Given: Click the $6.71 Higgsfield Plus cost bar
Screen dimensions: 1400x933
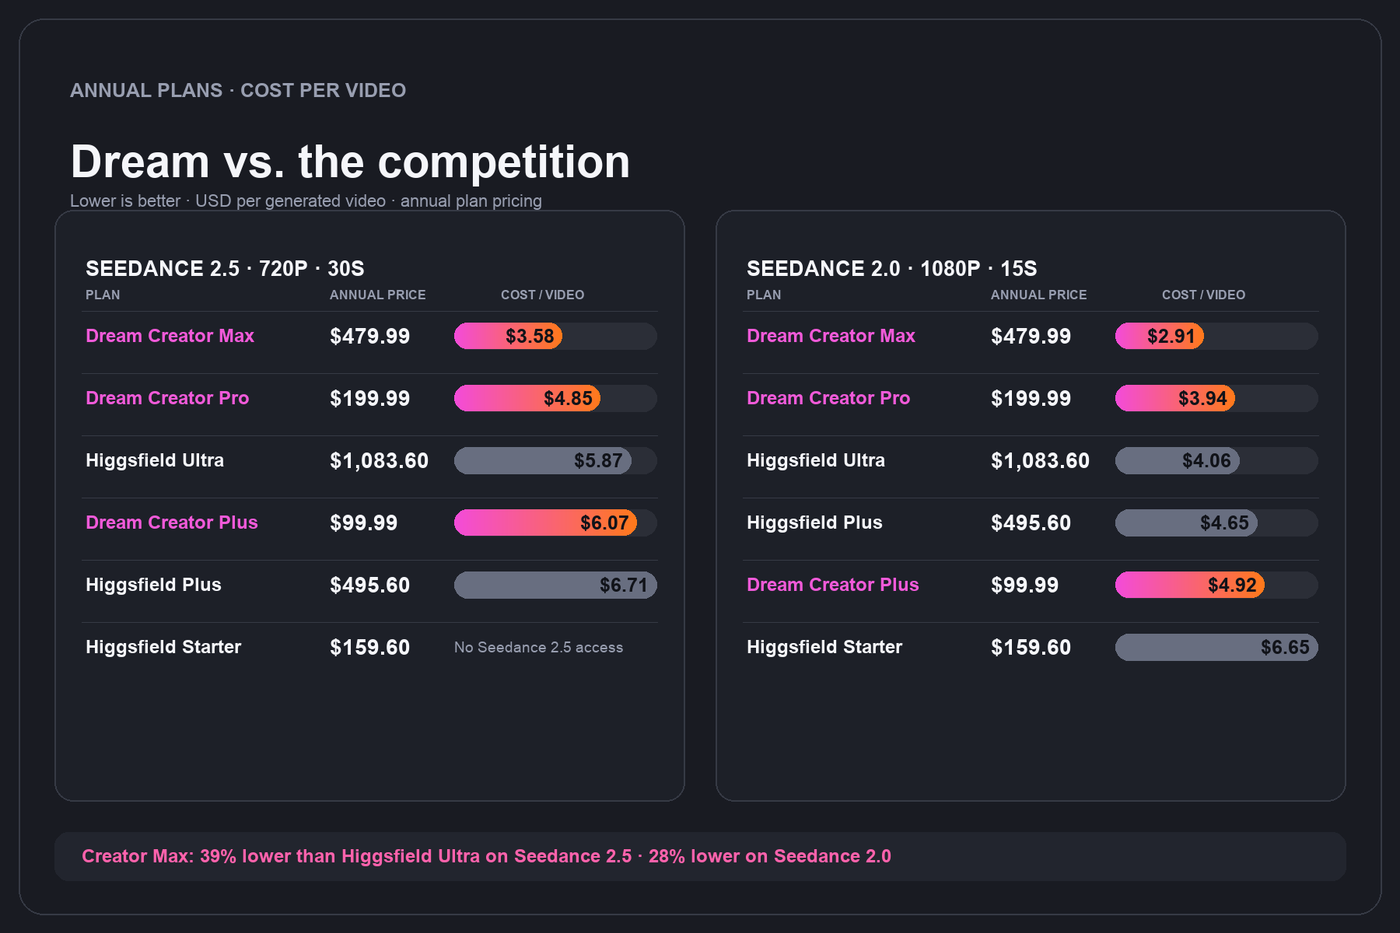Looking at the screenshot, I should pyautogui.click(x=555, y=585).
